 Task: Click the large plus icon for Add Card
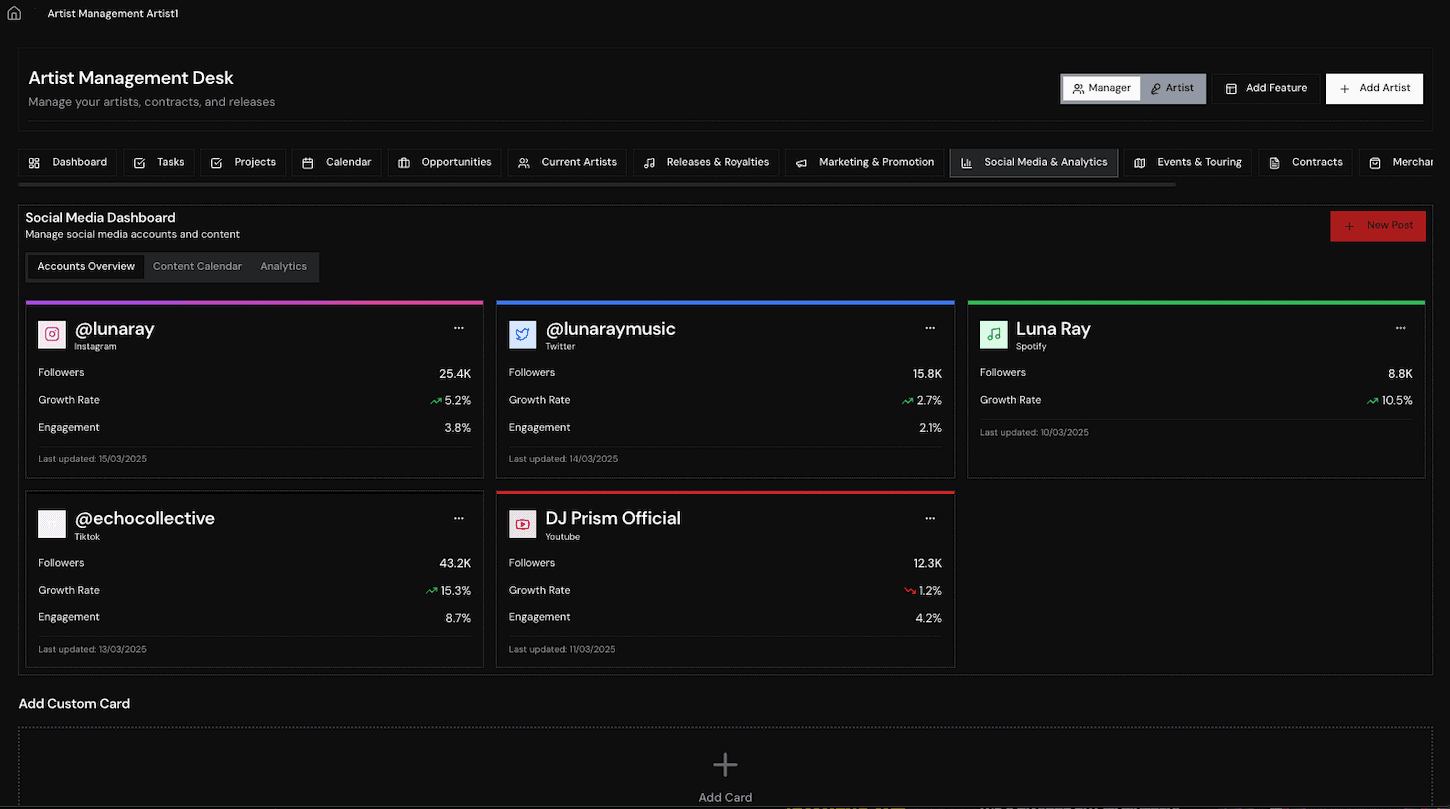tap(725, 765)
